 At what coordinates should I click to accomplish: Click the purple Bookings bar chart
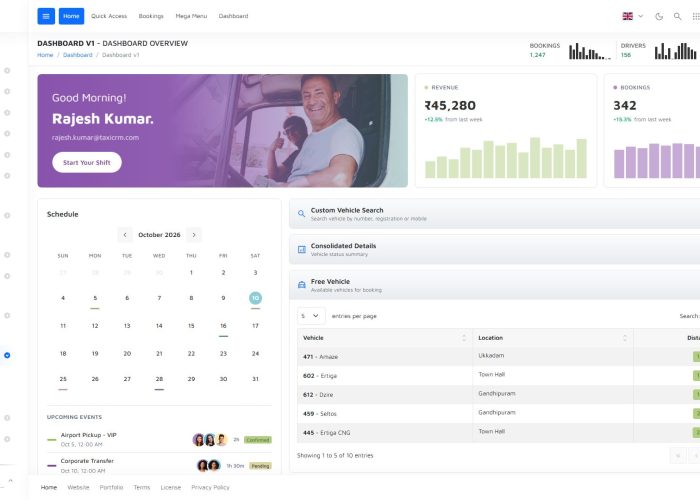[x=657, y=161]
